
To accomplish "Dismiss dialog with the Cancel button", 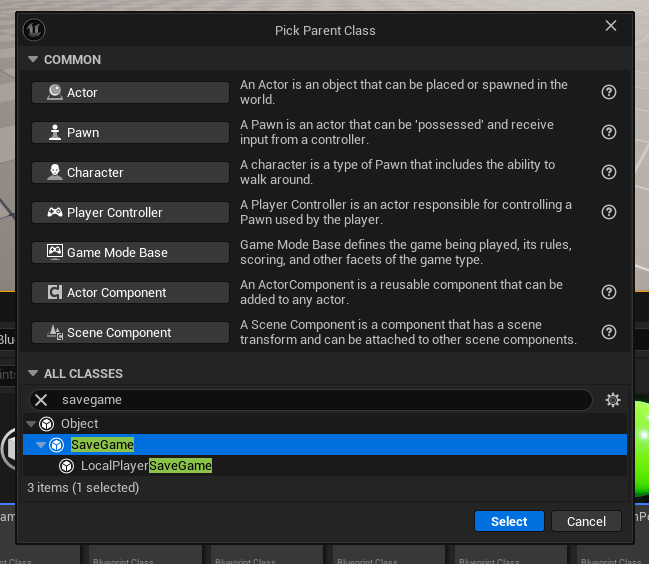I will coord(586,521).
